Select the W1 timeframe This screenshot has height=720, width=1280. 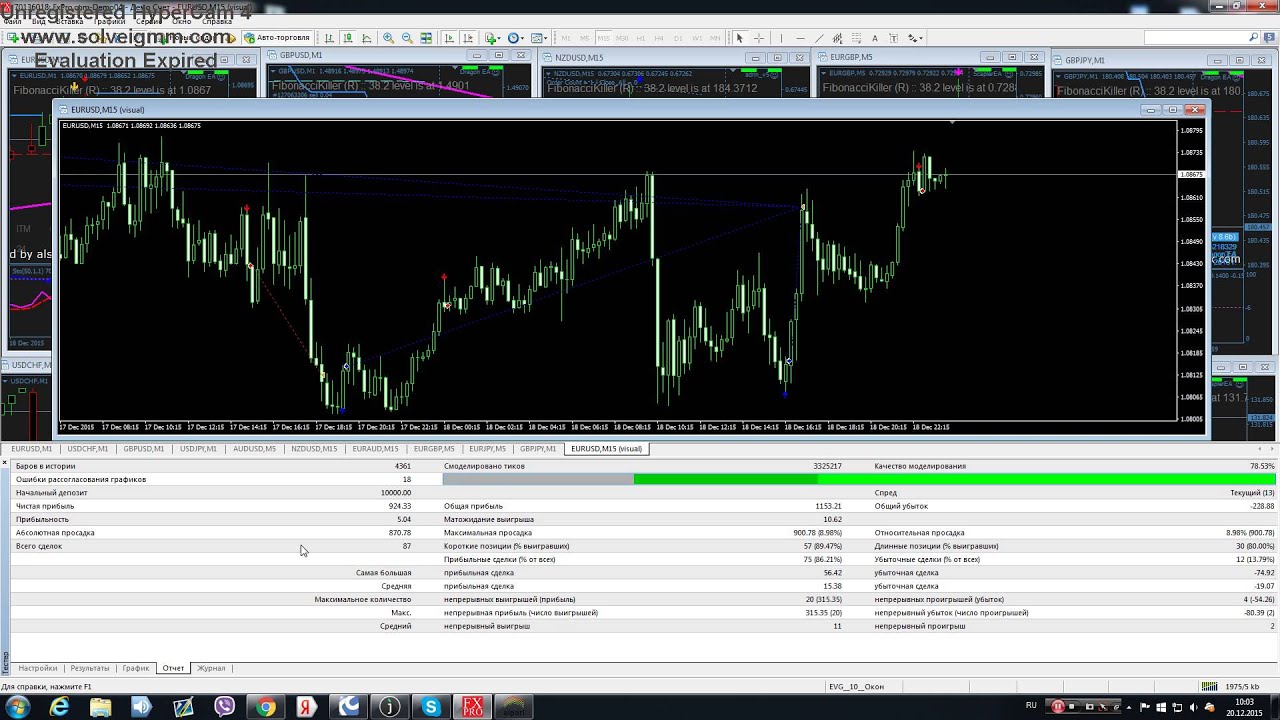click(x=697, y=38)
